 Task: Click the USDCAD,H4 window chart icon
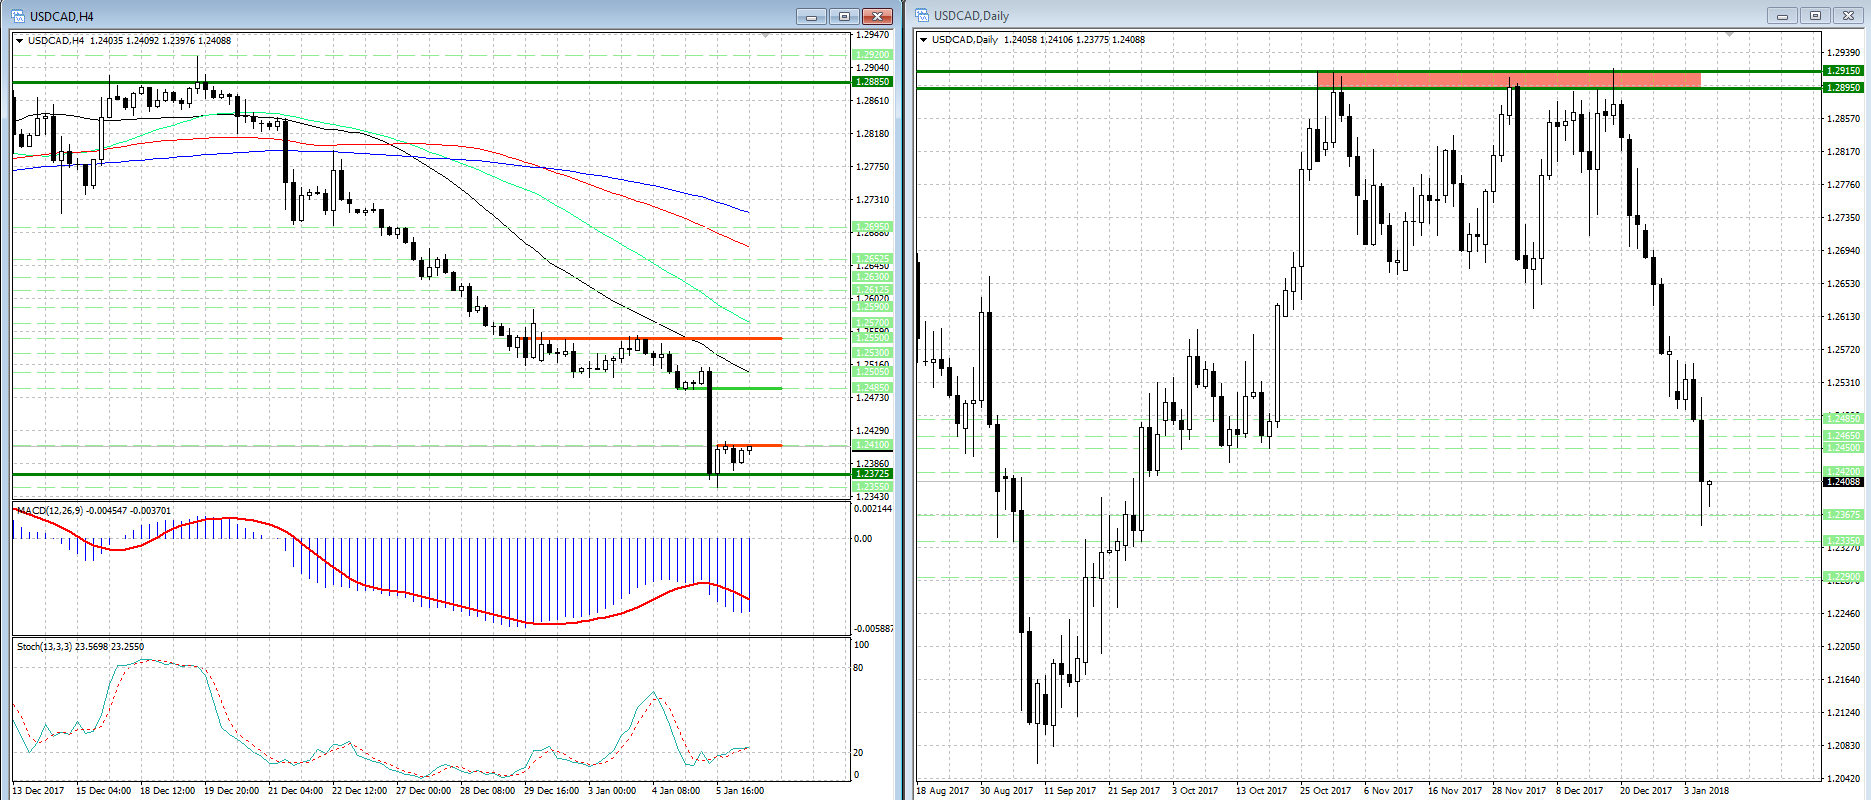click(x=18, y=16)
